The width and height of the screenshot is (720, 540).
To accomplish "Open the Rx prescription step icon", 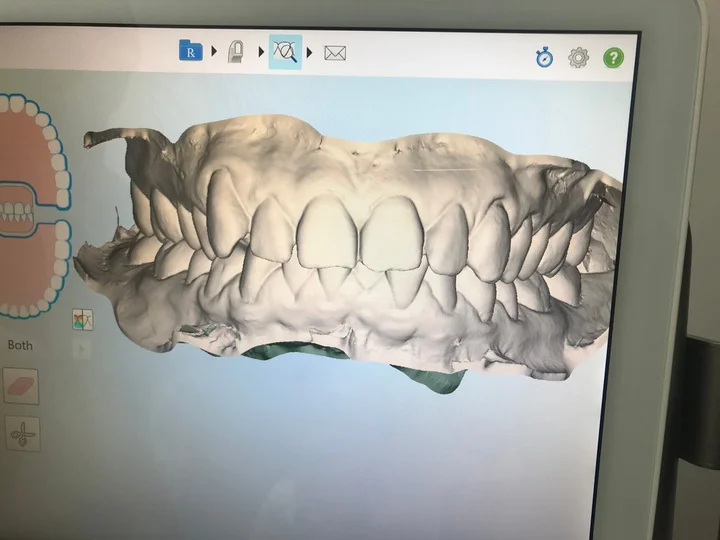I will coord(190,51).
